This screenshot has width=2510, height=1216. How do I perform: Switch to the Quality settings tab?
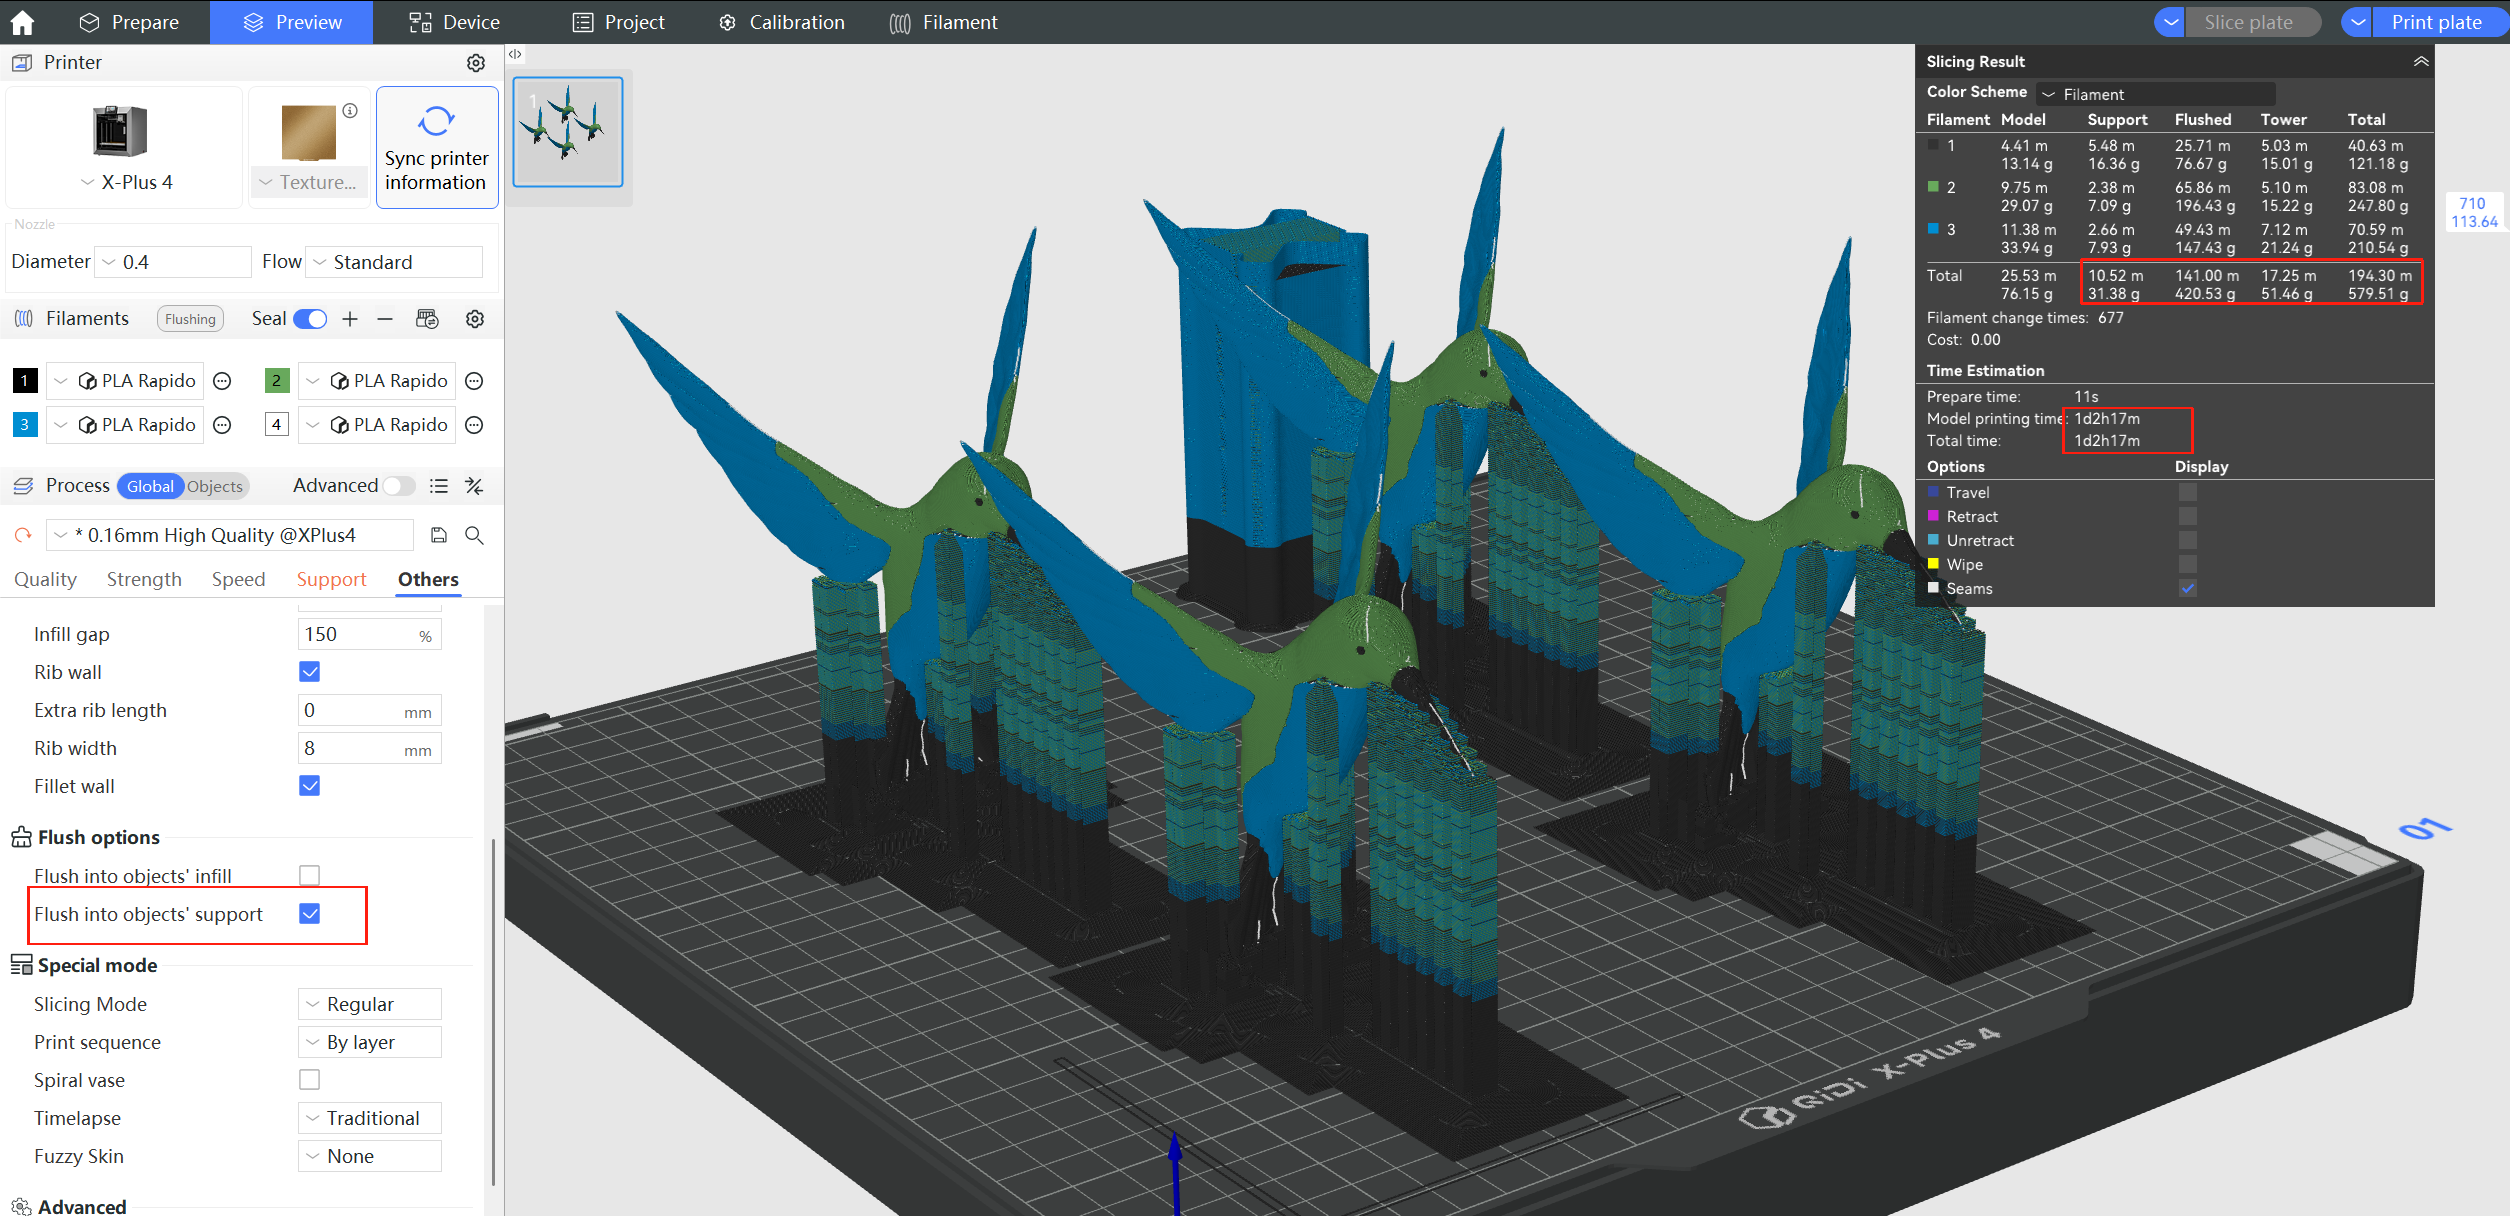[x=45, y=579]
